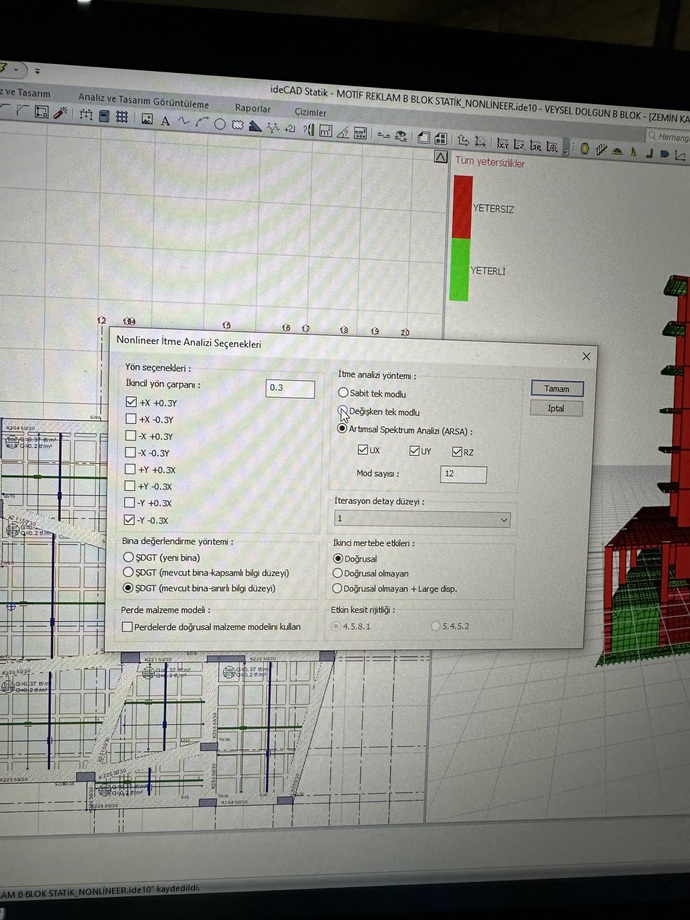The image size is (690, 920).
Task: Click the grid axes icon
Action: pos(122,117)
